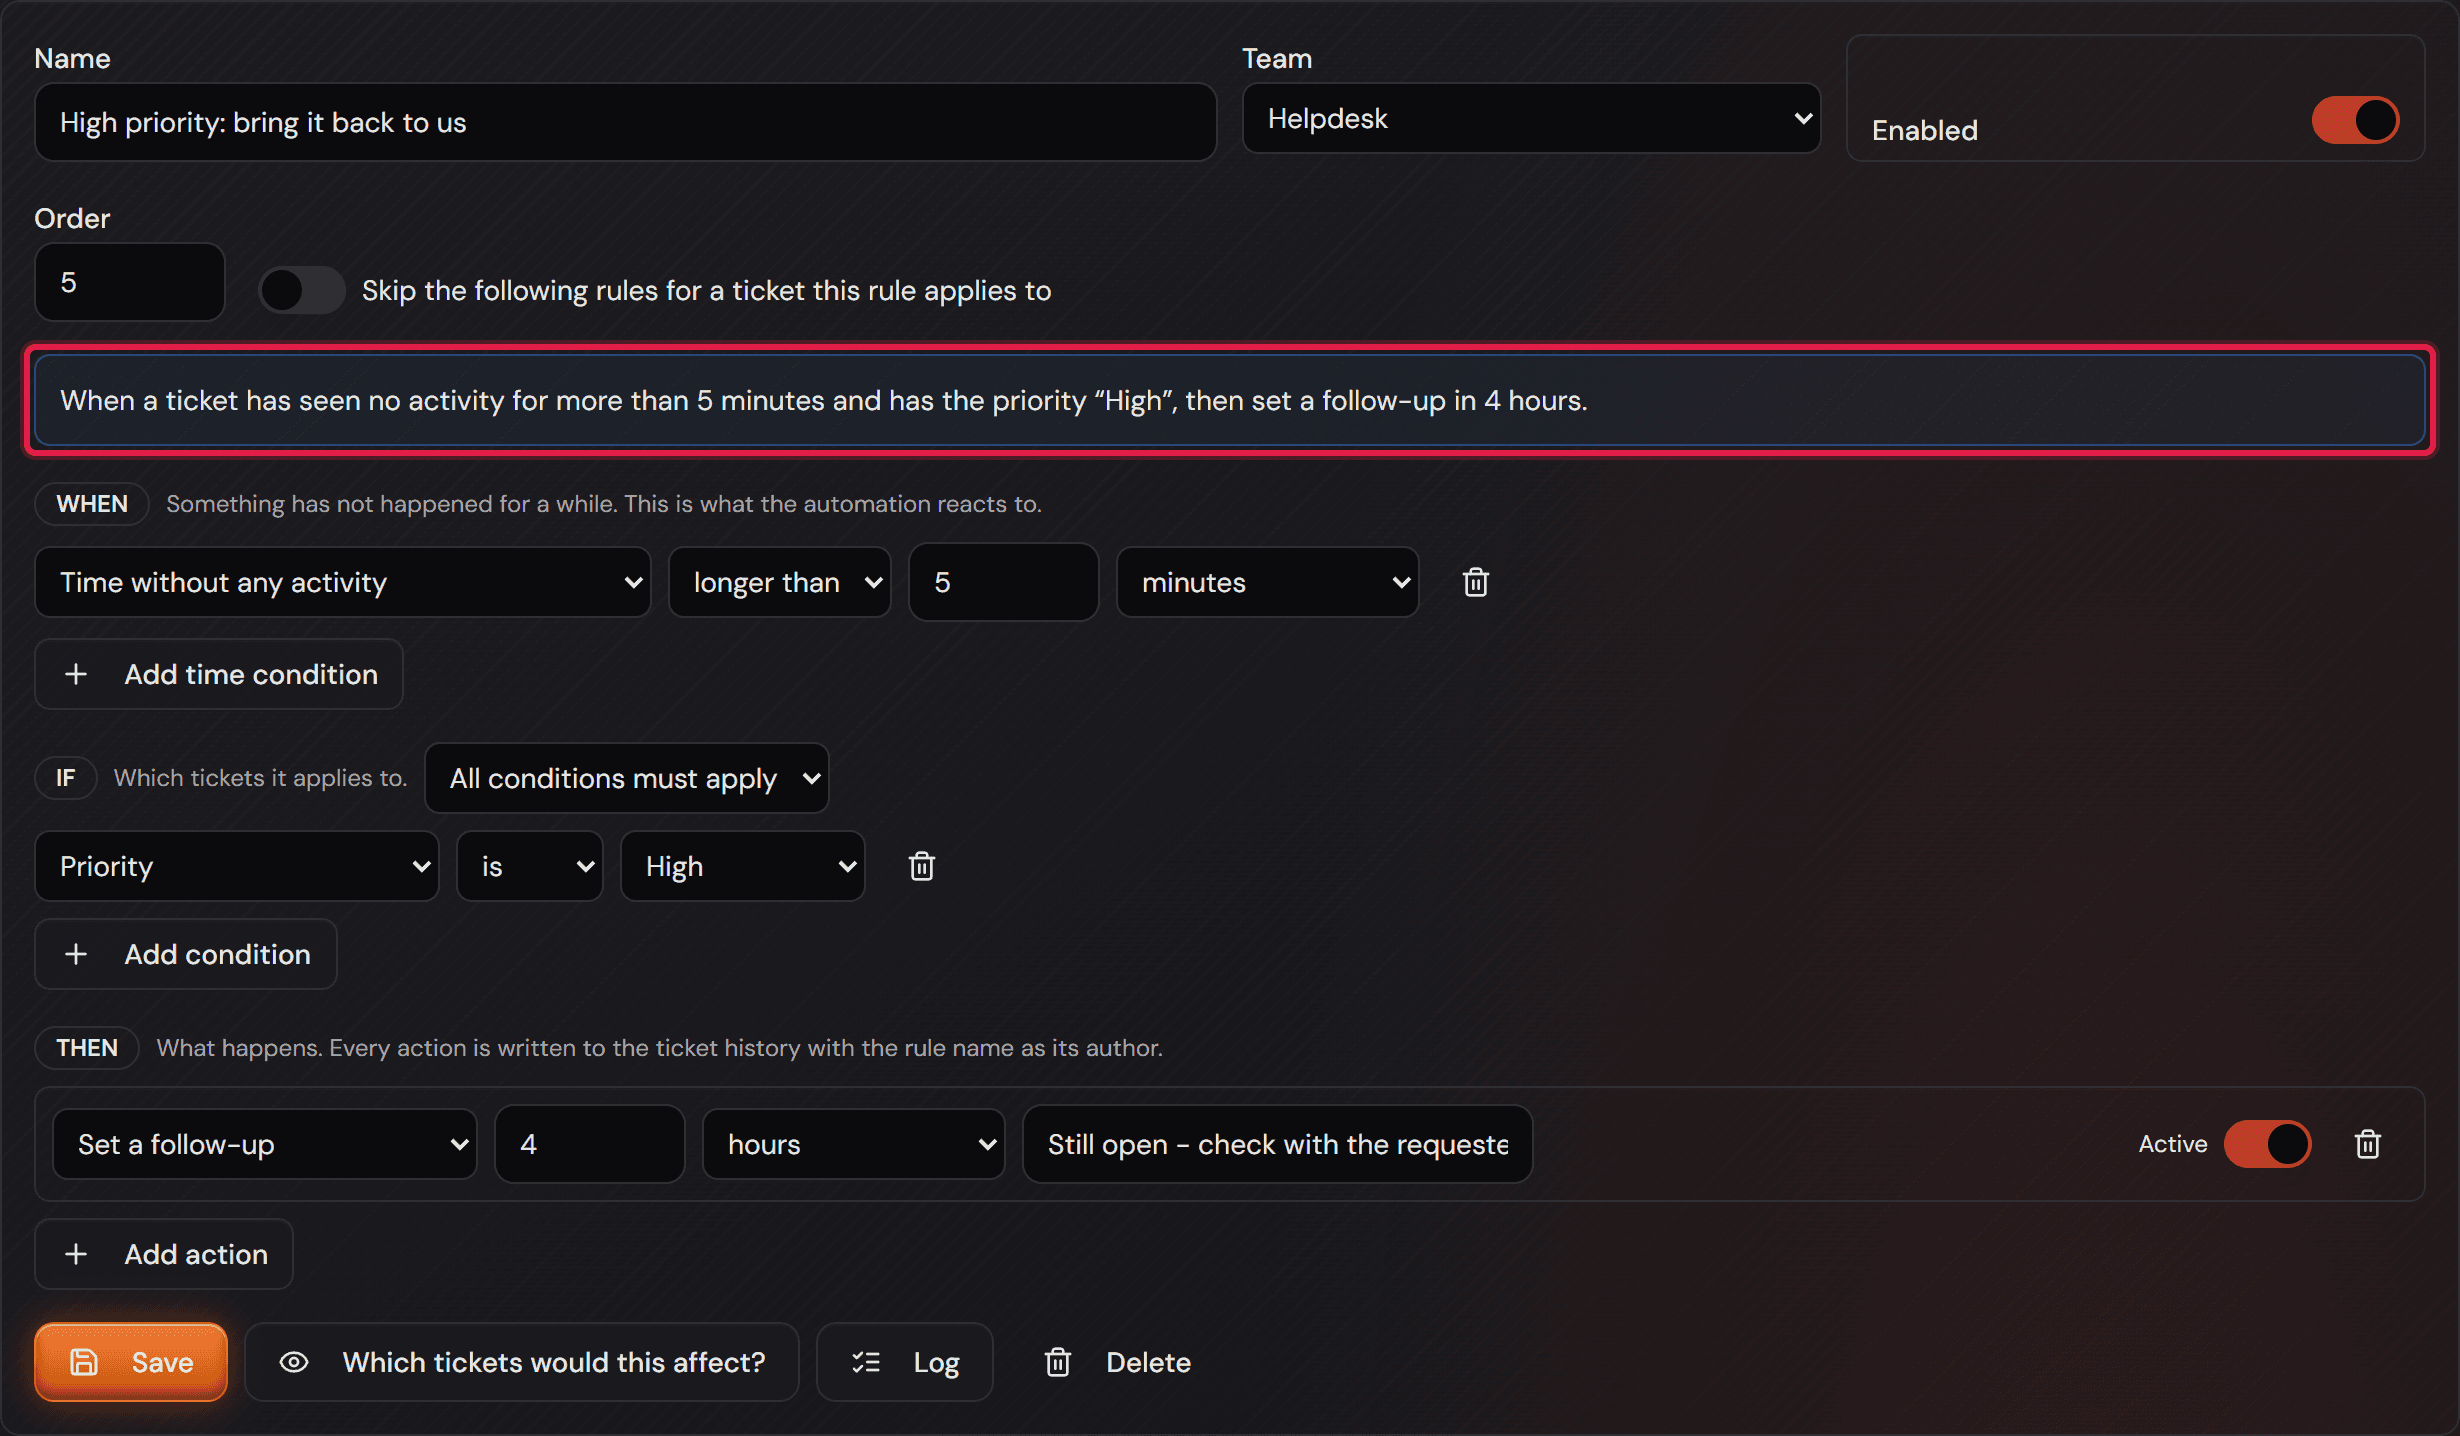Viewport: 2460px width, 1436px height.
Task: Click the rule summary sentence box
Action: click(1230, 400)
